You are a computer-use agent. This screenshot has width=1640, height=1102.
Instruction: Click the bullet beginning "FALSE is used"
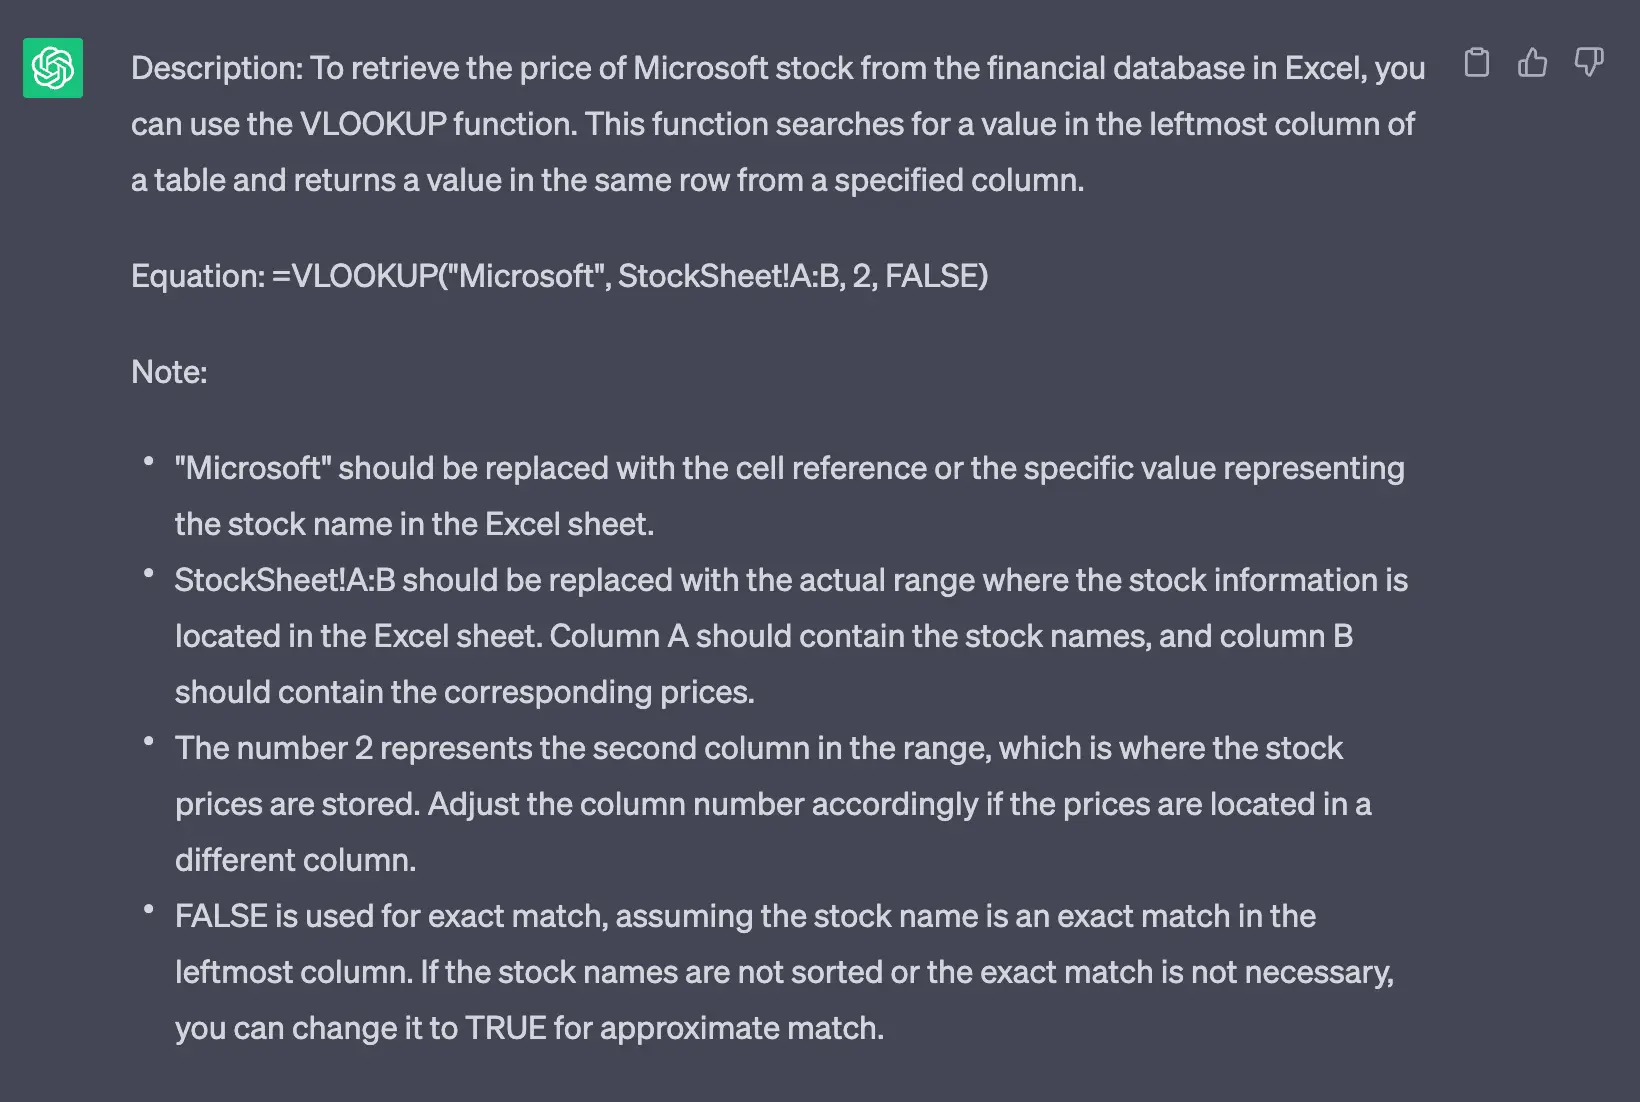click(x=784, y=972)
